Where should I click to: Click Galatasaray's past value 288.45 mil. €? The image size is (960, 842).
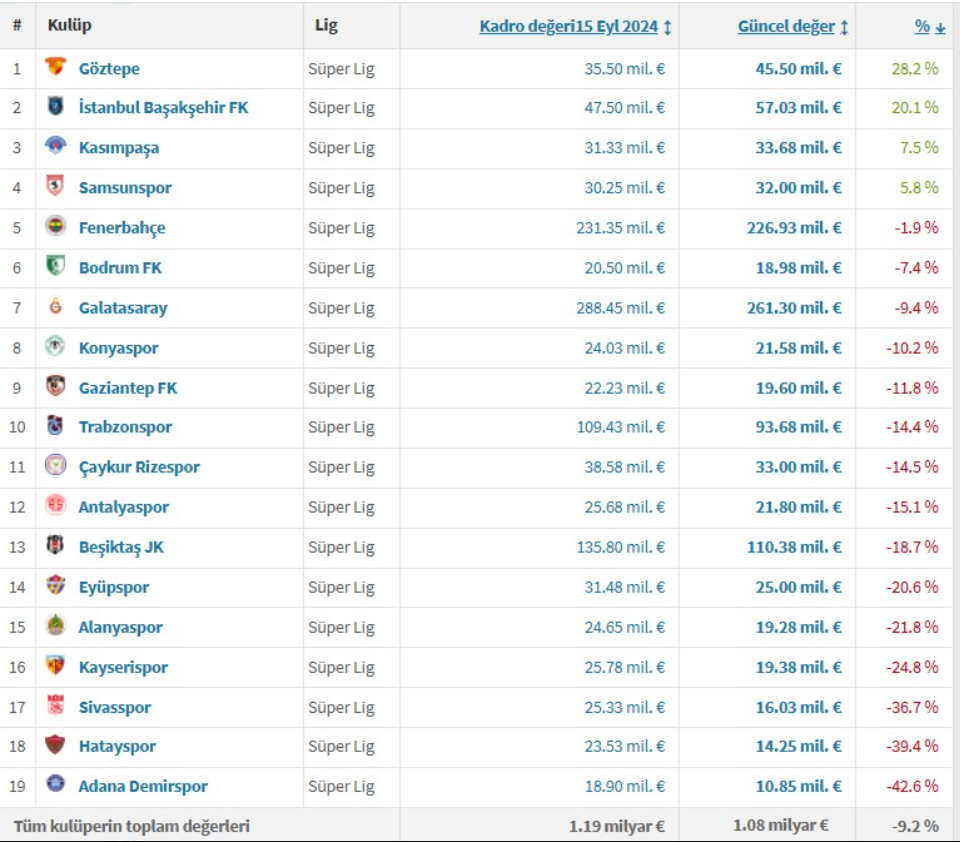620,308
